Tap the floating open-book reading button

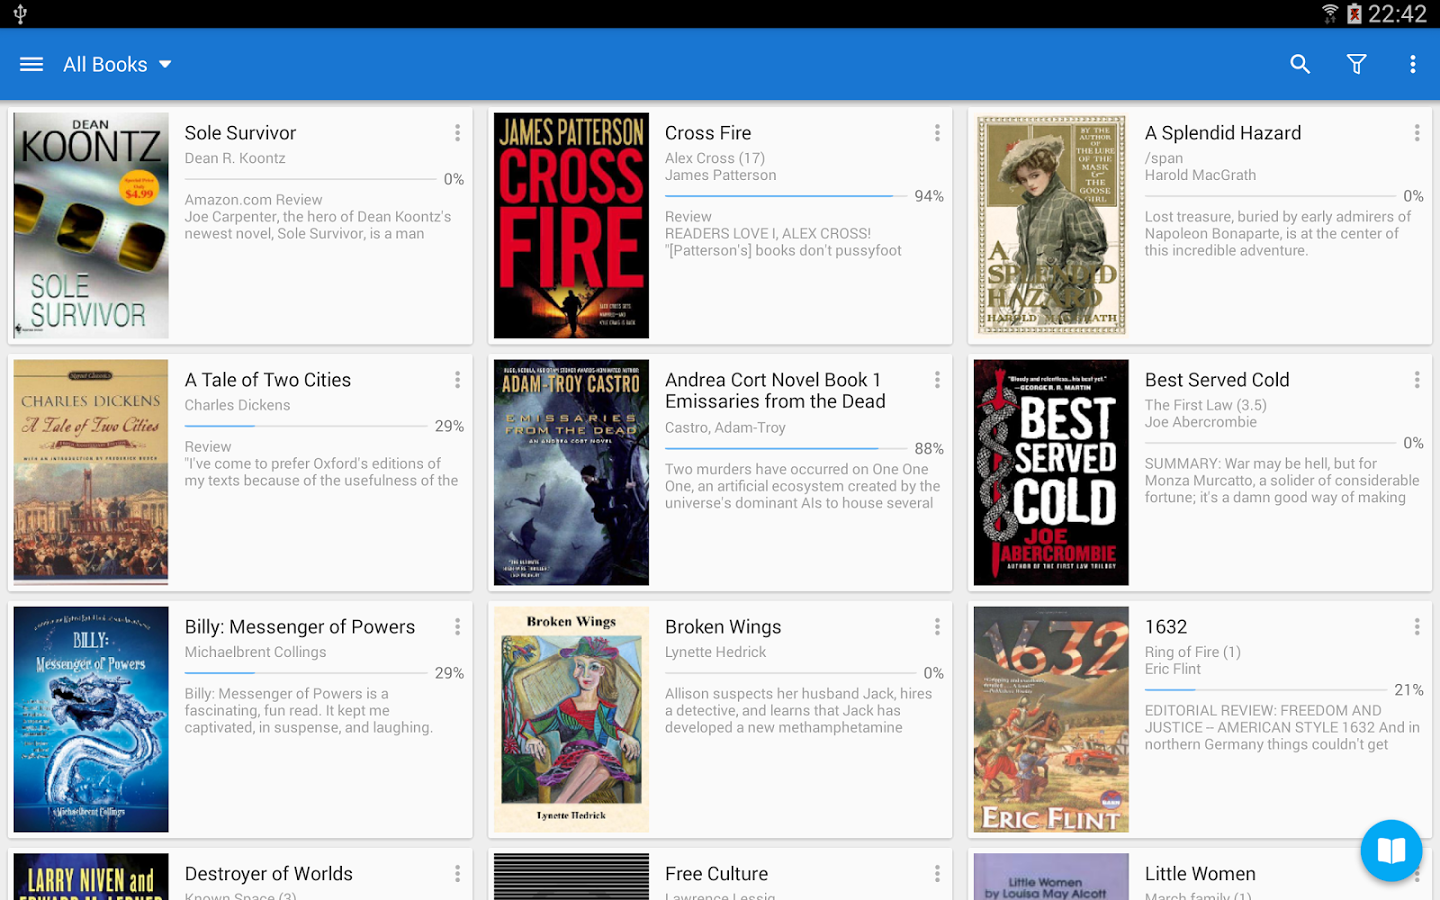(x=1391, y=851)
